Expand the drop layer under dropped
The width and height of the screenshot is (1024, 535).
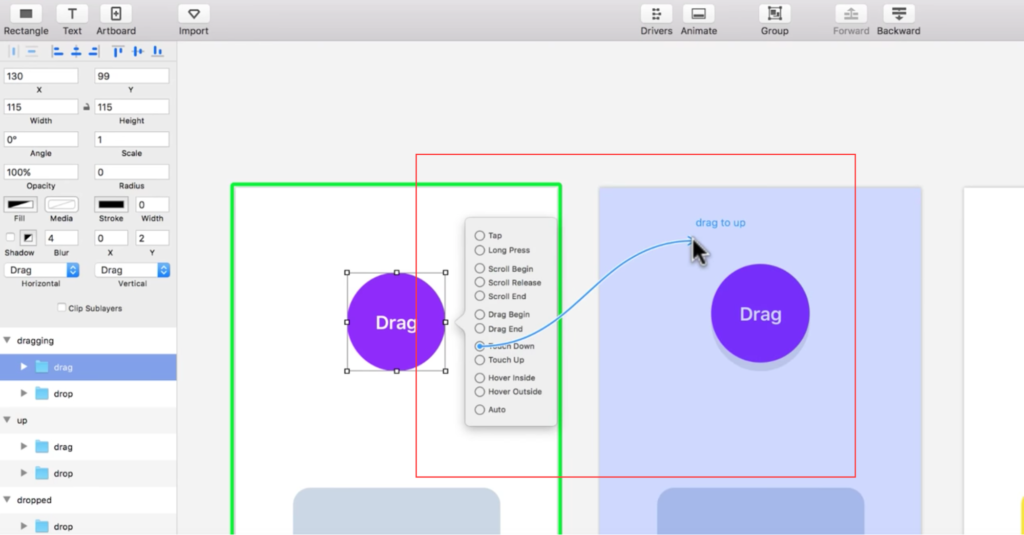coord(24,526)
